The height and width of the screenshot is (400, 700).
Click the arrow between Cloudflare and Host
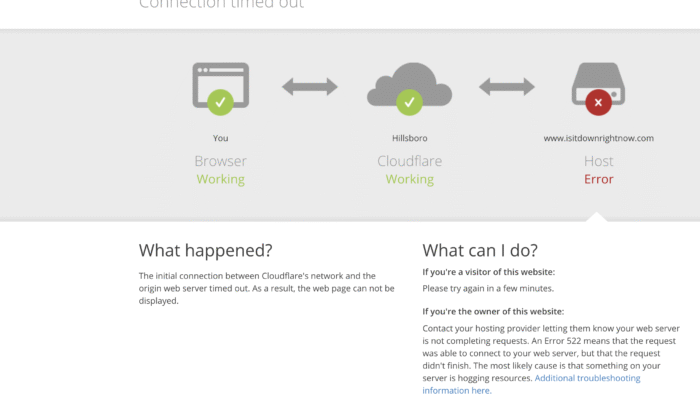tap(507, 87)
